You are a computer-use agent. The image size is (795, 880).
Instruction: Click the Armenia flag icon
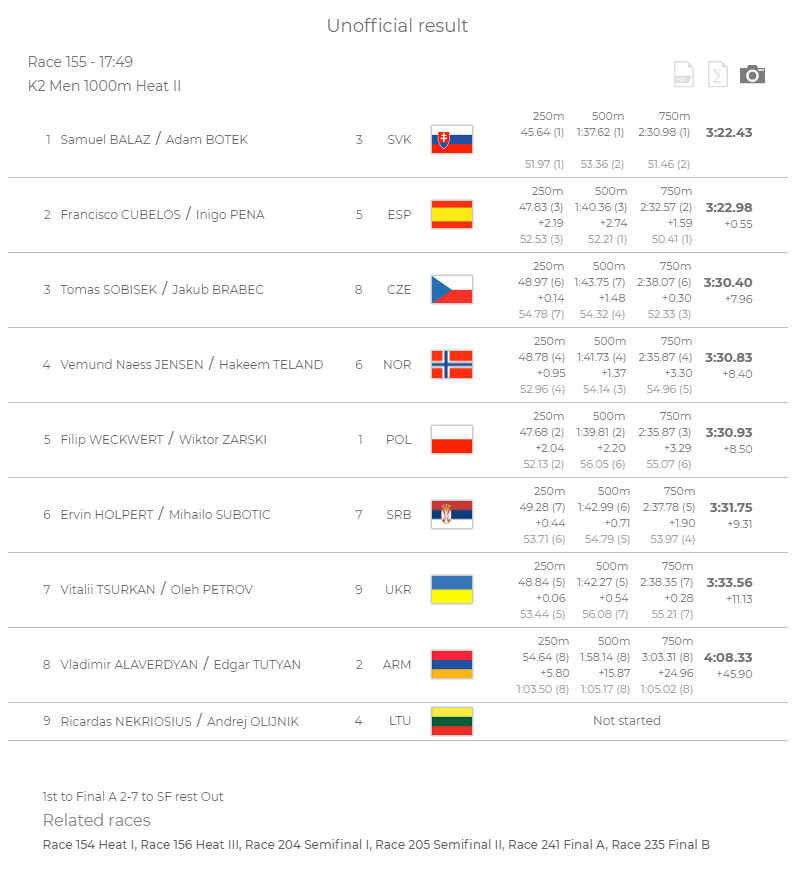(452, 664)
